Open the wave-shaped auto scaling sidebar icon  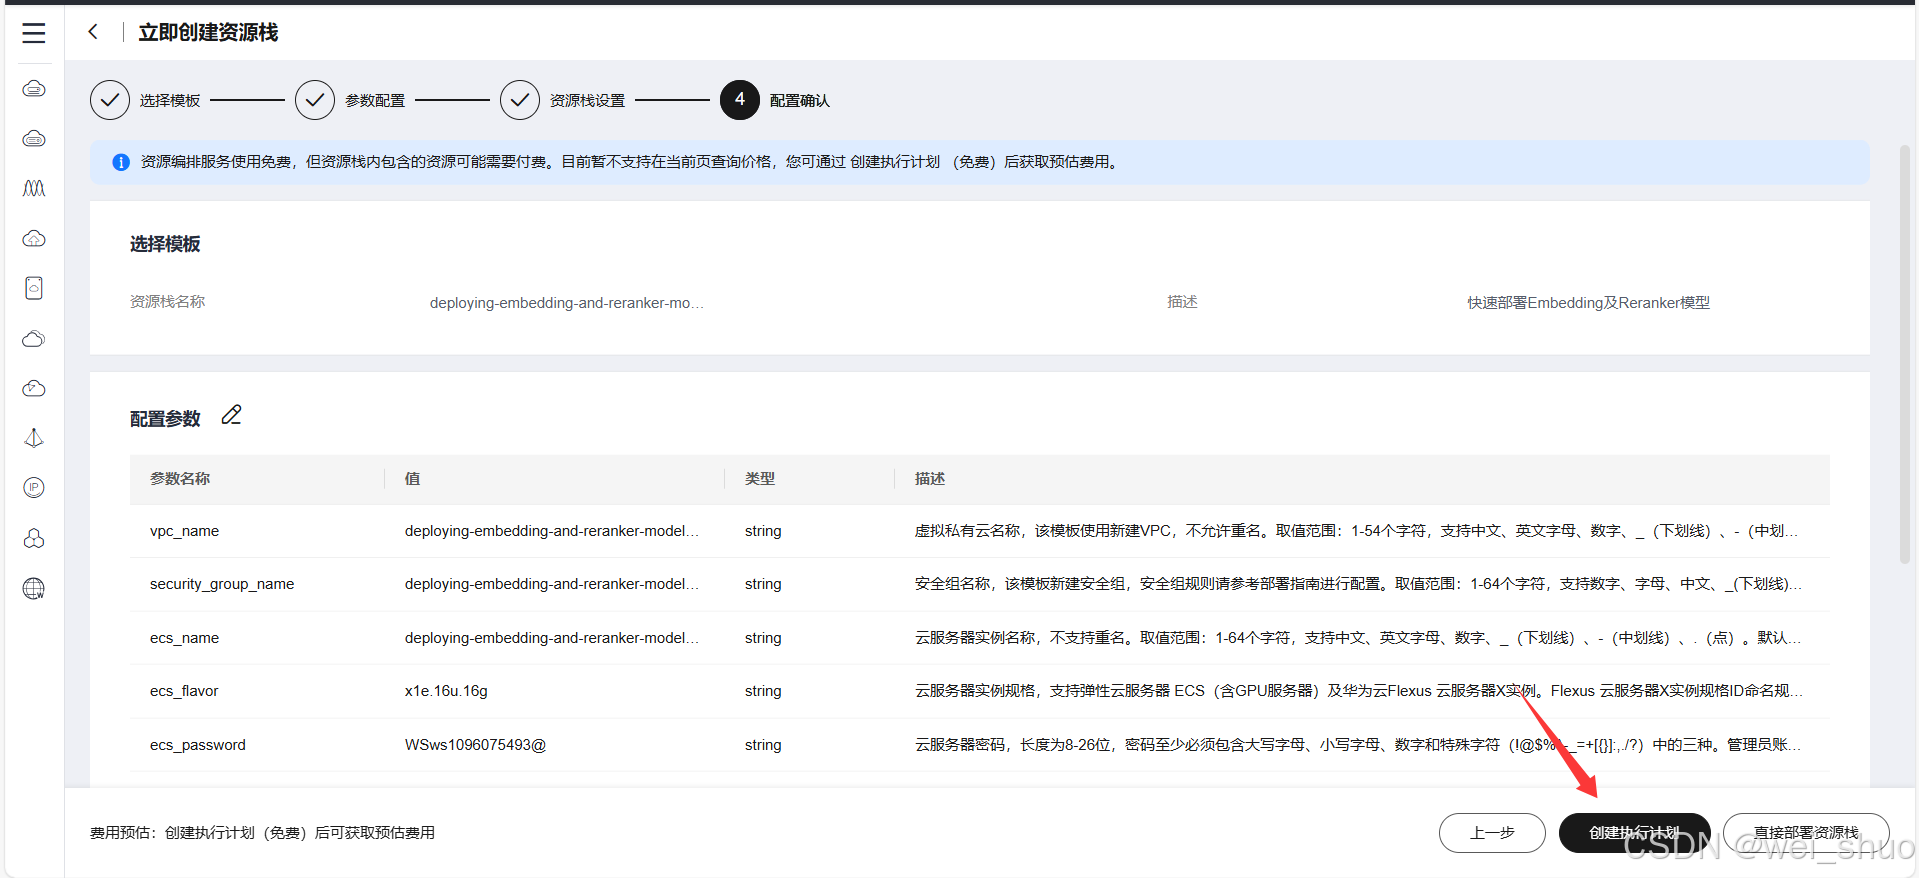coord(34,189)
